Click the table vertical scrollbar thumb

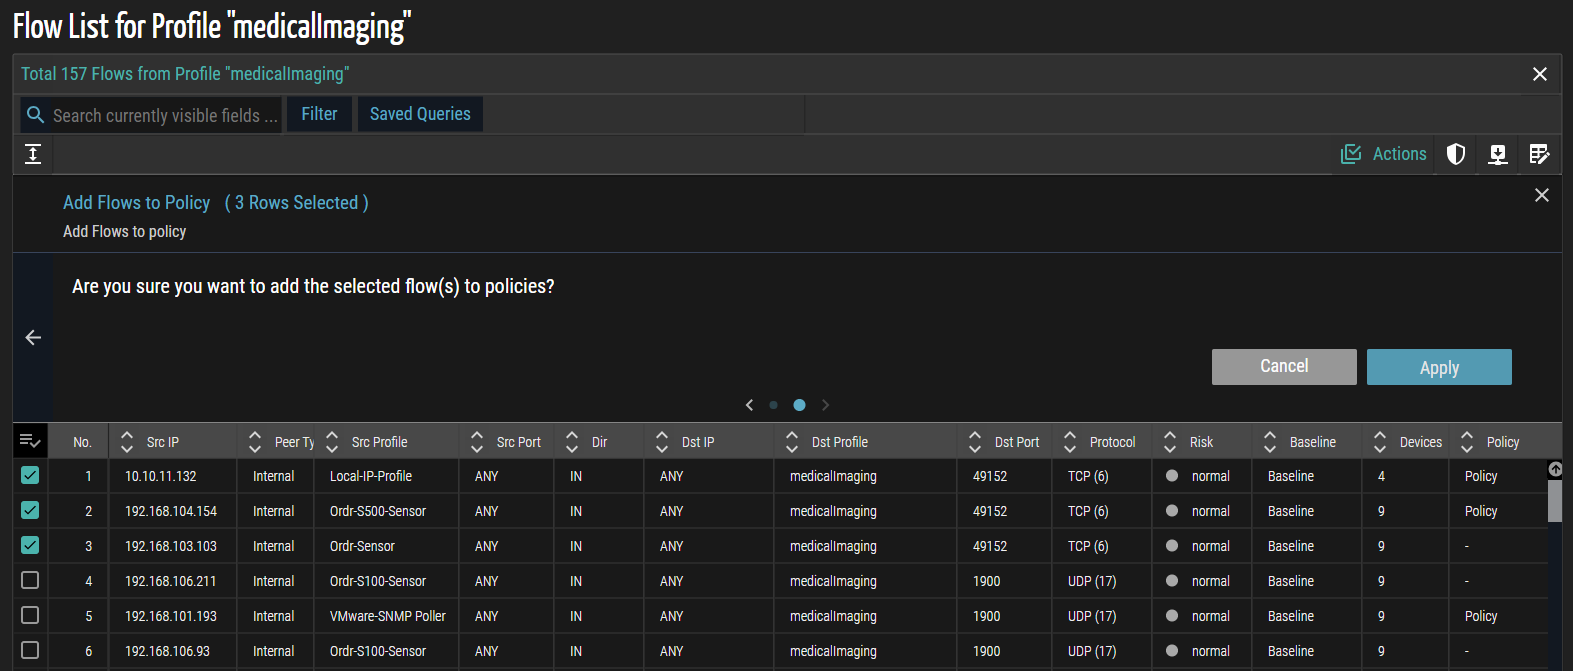1554,500
